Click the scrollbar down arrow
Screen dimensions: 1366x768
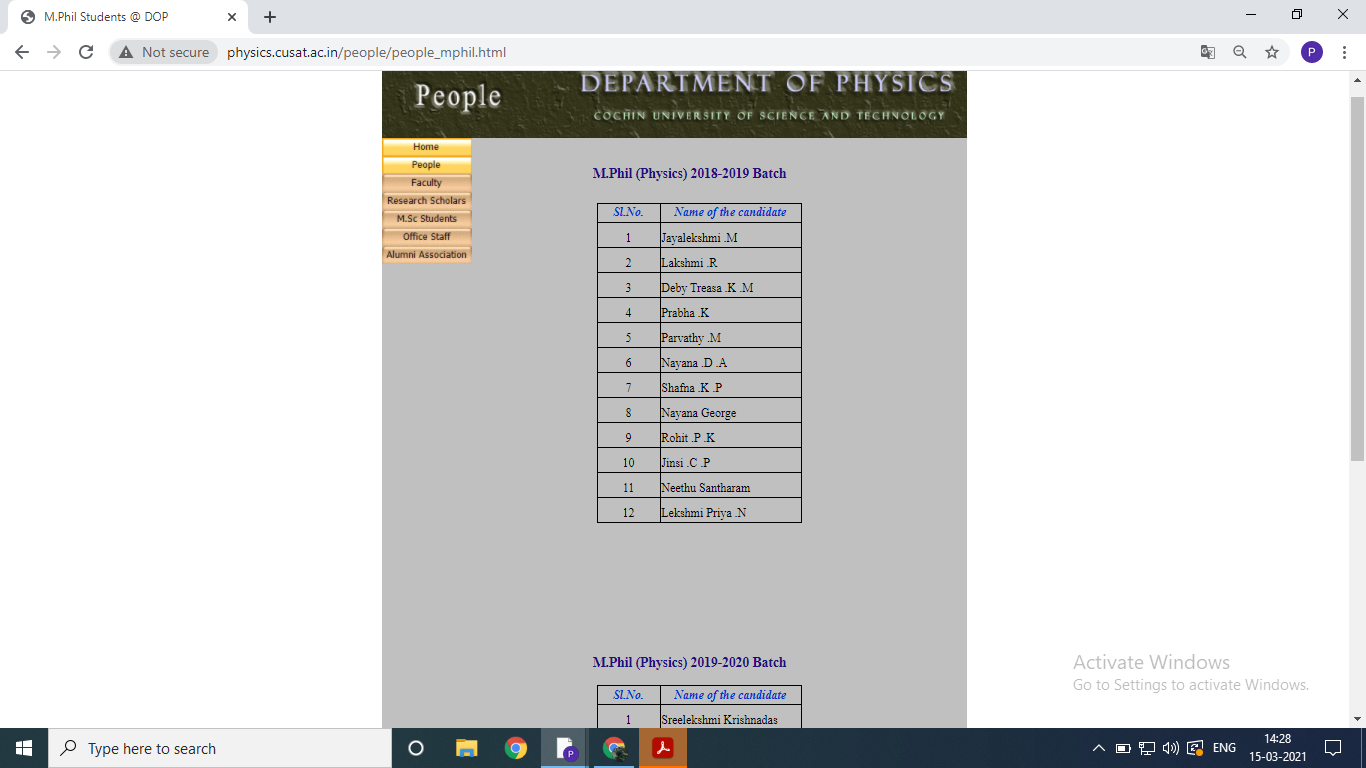point(1357,719)
